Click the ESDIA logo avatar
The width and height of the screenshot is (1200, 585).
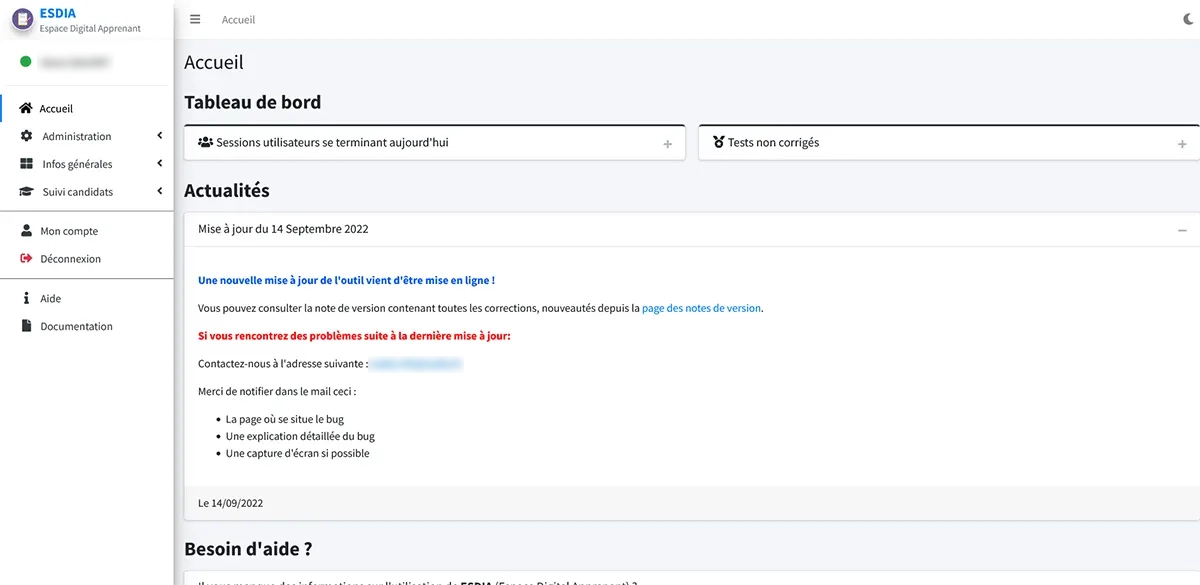(22, 19)
